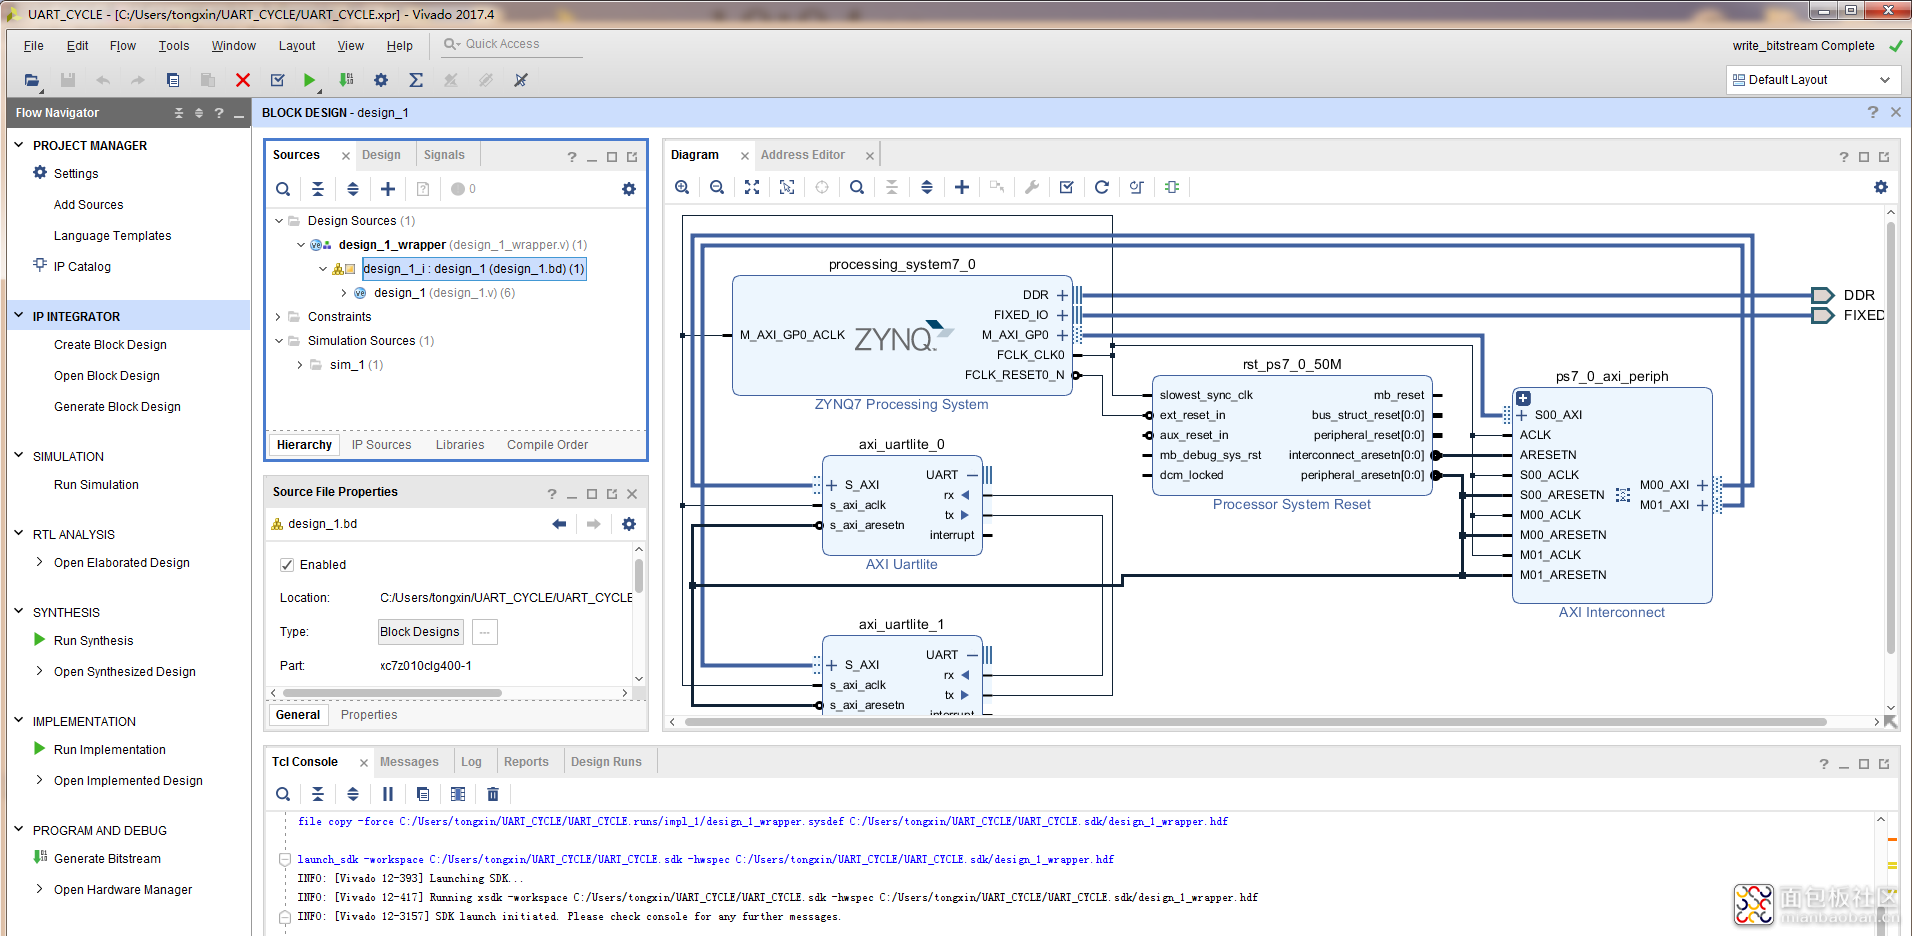Expand the ps7_0_axi_periph block plus button
The height and width of the screenshot is (936, 1912).
(x=1523, y=398)
